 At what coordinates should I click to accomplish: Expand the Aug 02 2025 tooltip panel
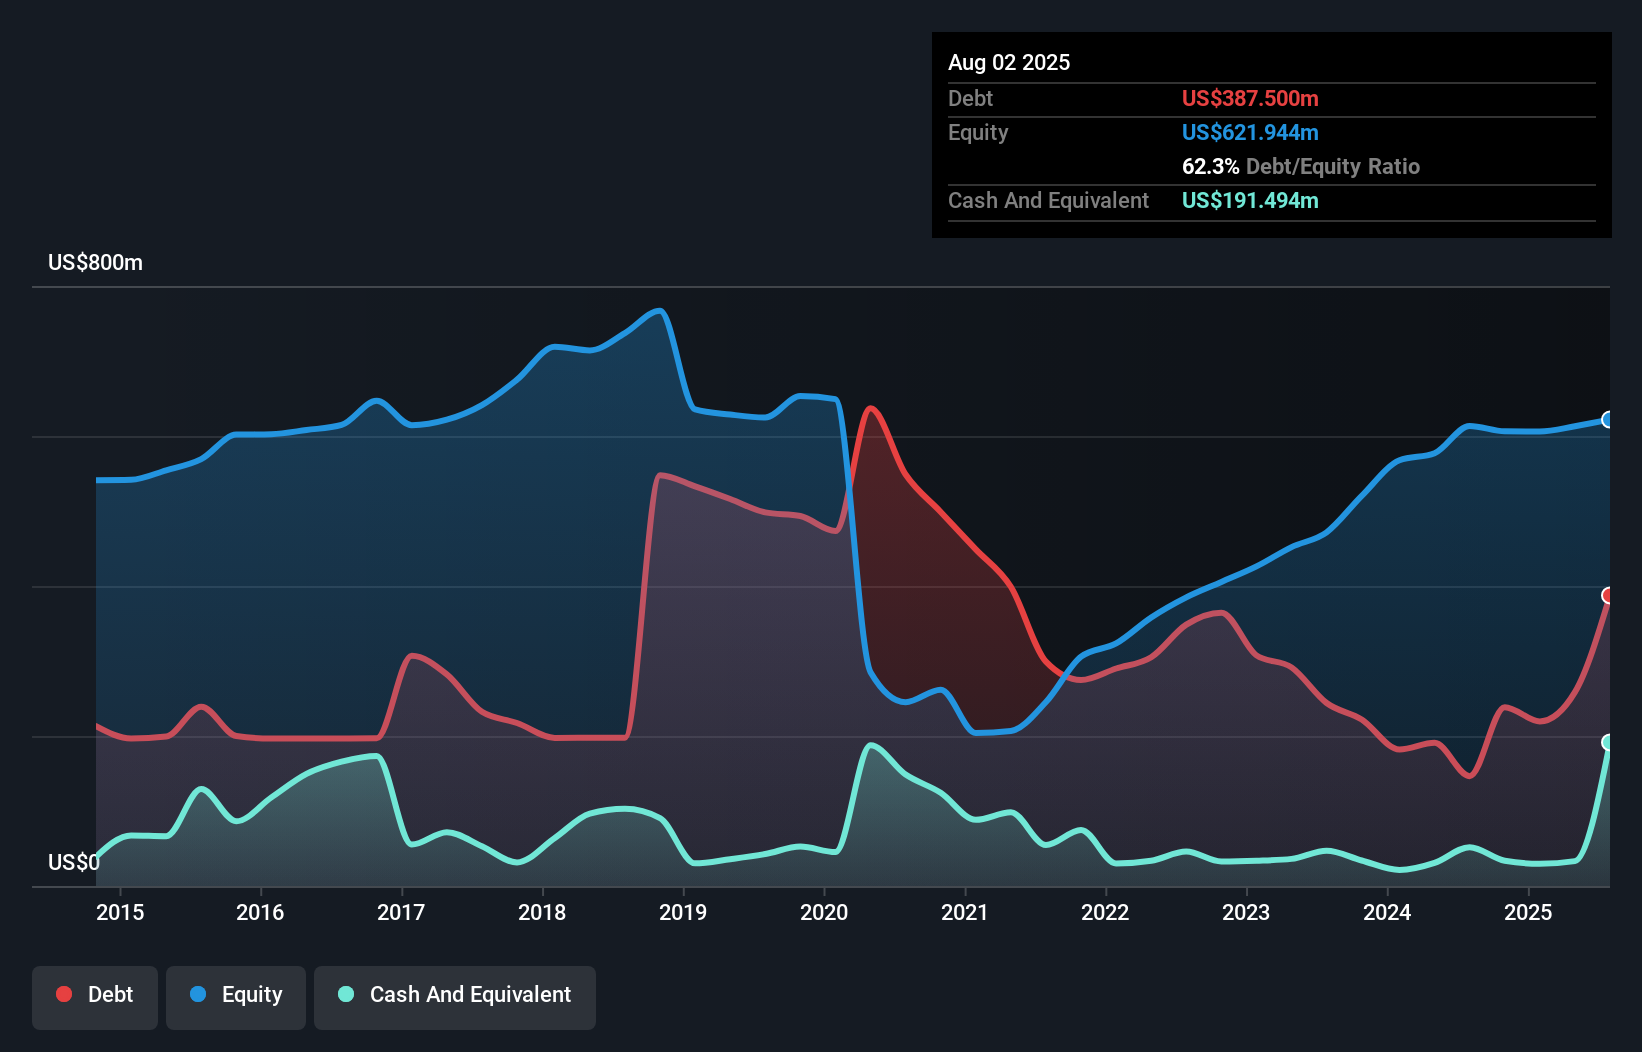(x=1009, y=62)
